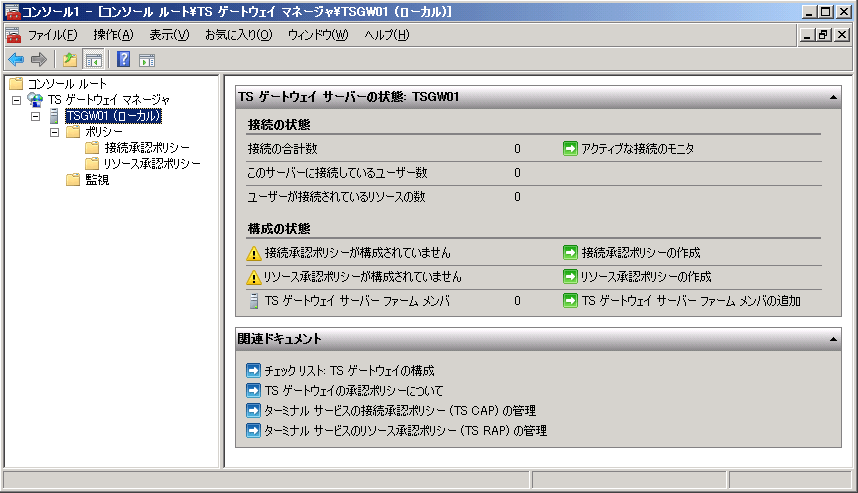Open TS ゲートウェイの承認ポリシーについて link

[x=354, y=391]
